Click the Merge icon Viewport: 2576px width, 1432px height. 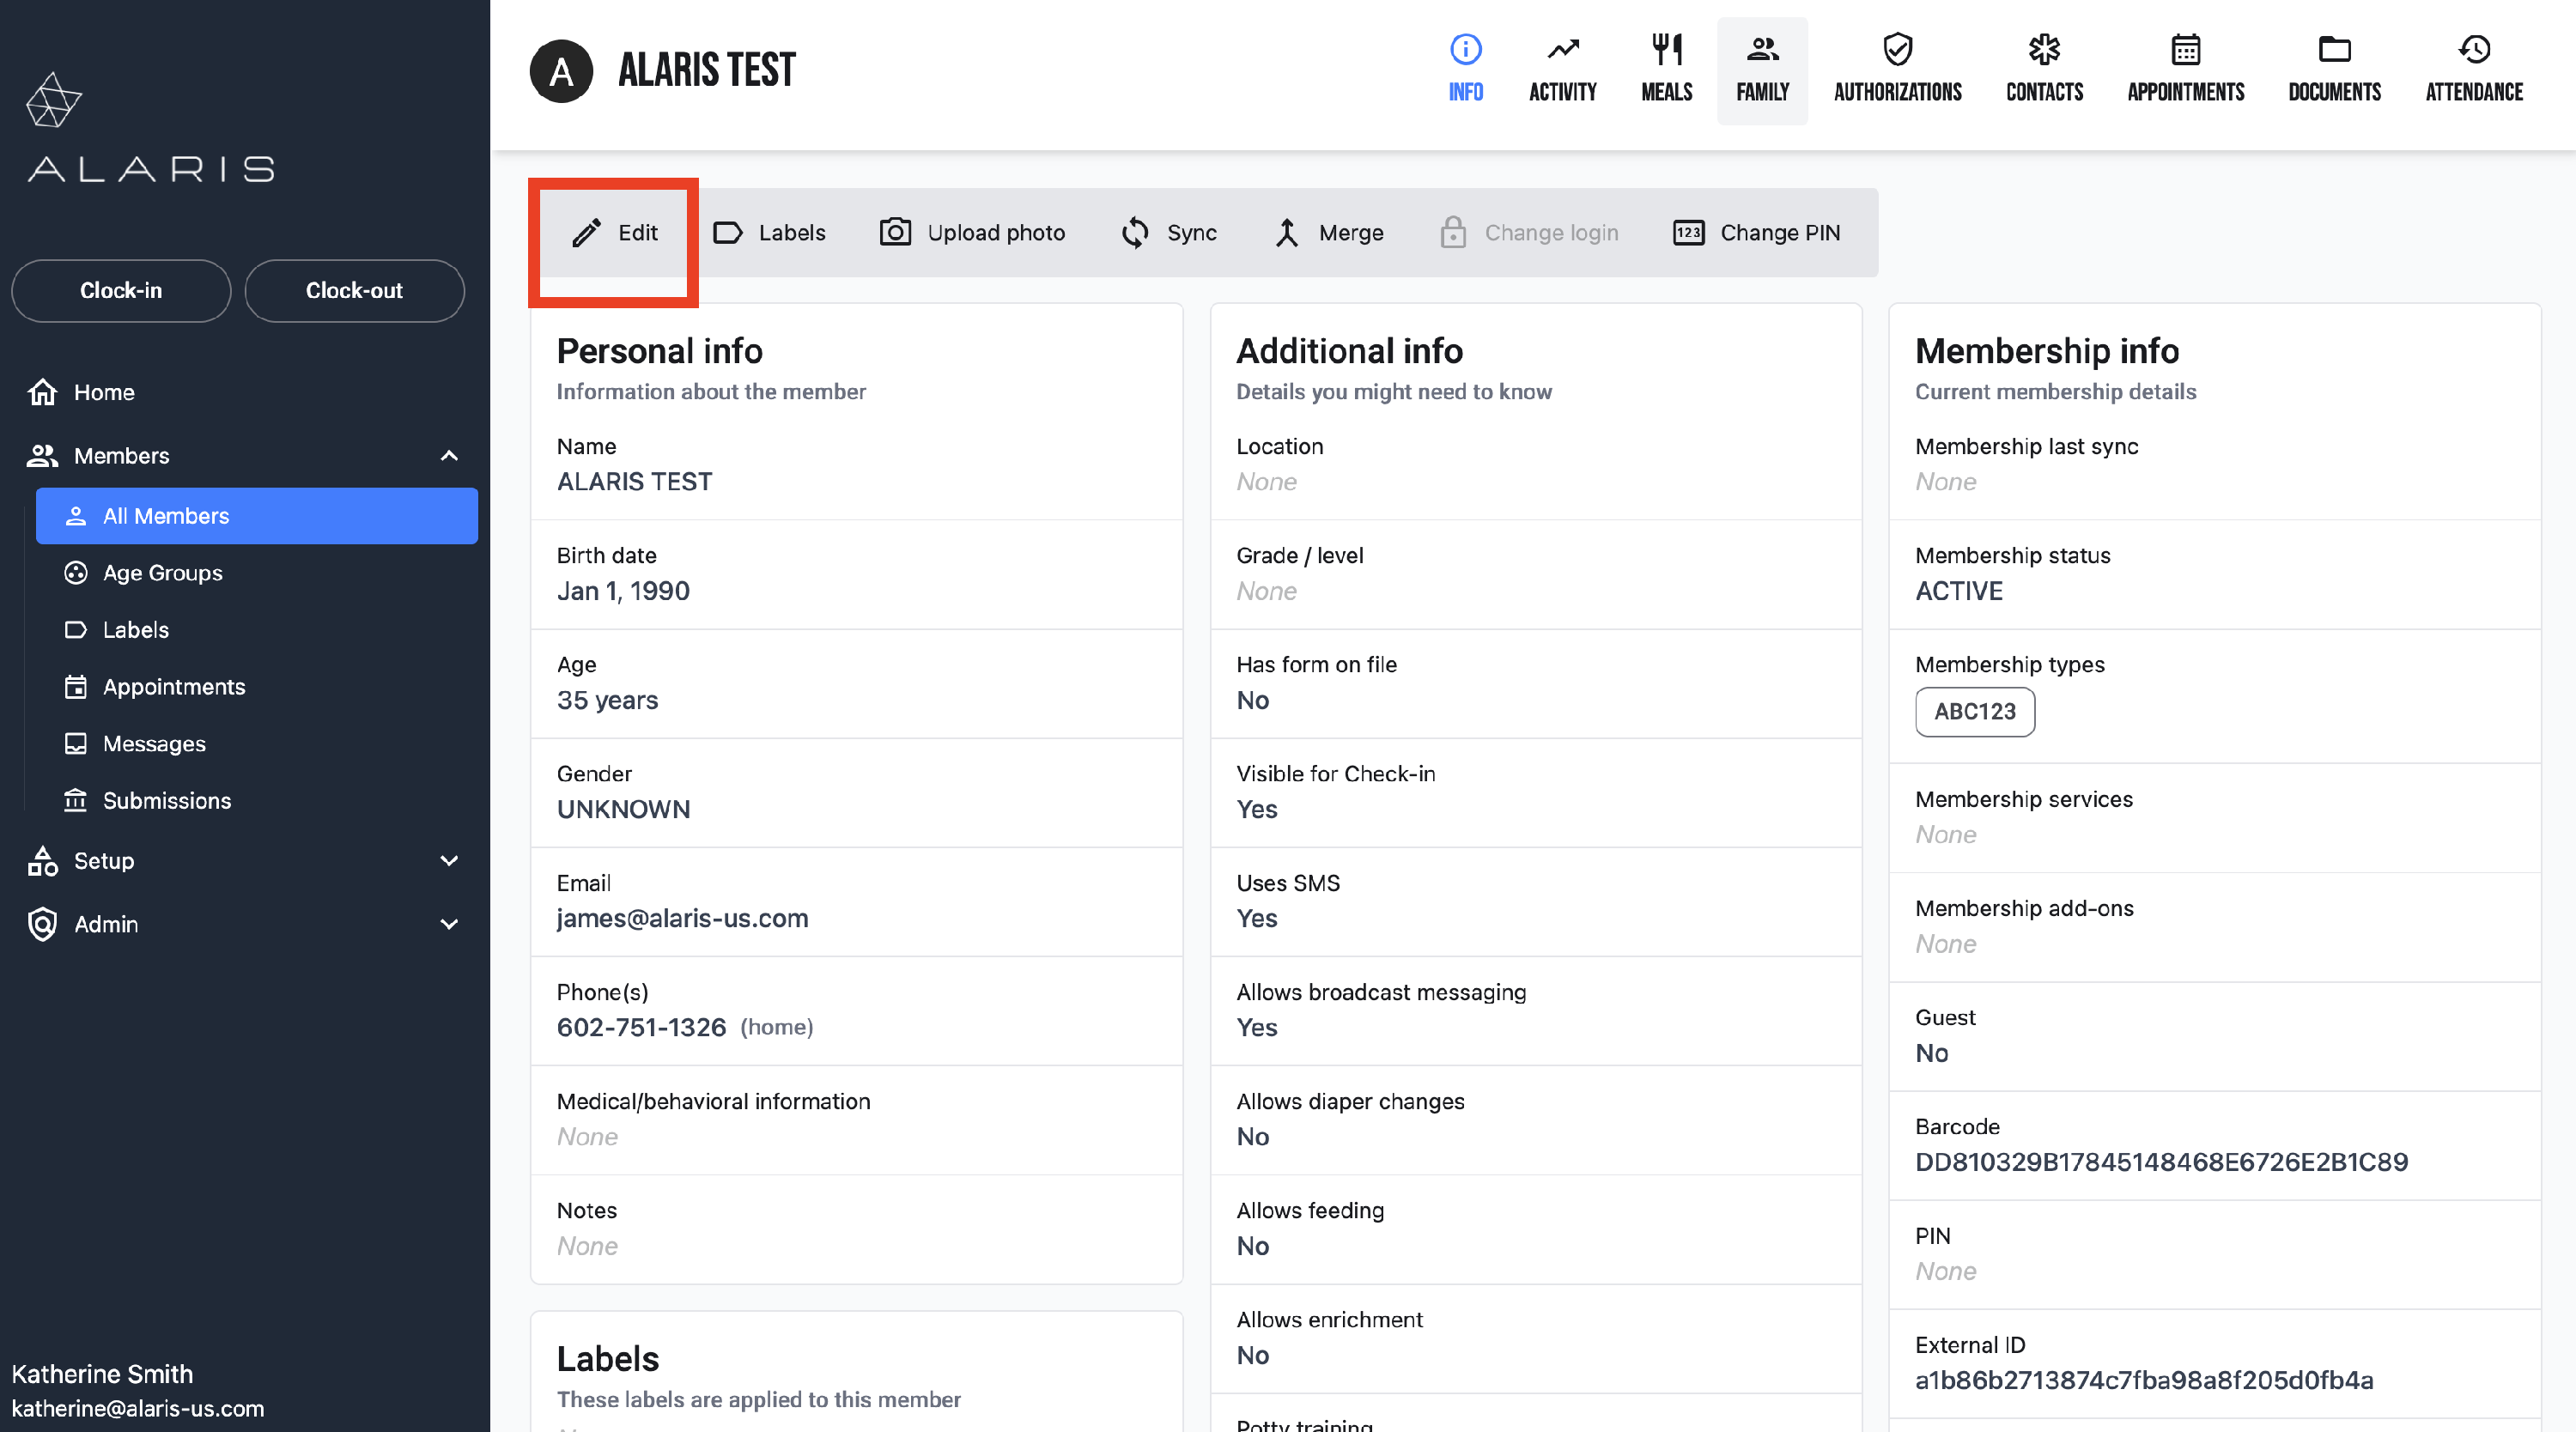1287,233
